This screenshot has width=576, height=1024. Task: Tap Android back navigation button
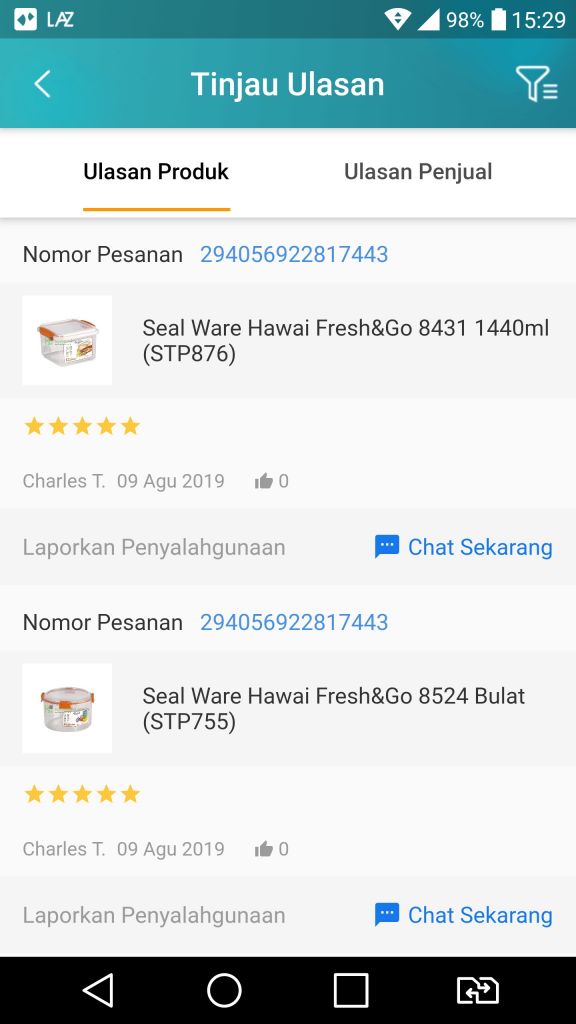[x=99, y=990]
